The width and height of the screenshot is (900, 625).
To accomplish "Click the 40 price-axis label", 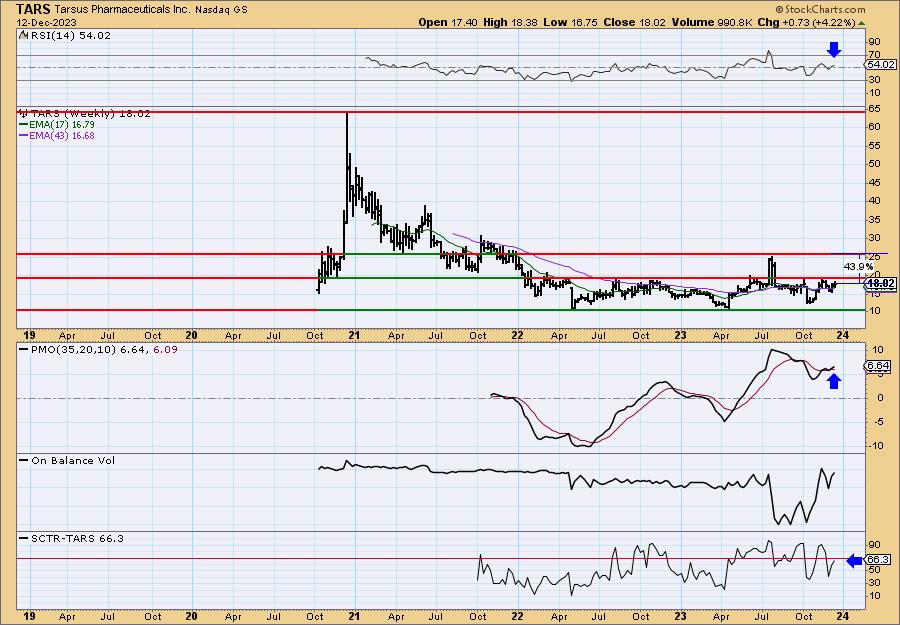I will click(875, 201).
